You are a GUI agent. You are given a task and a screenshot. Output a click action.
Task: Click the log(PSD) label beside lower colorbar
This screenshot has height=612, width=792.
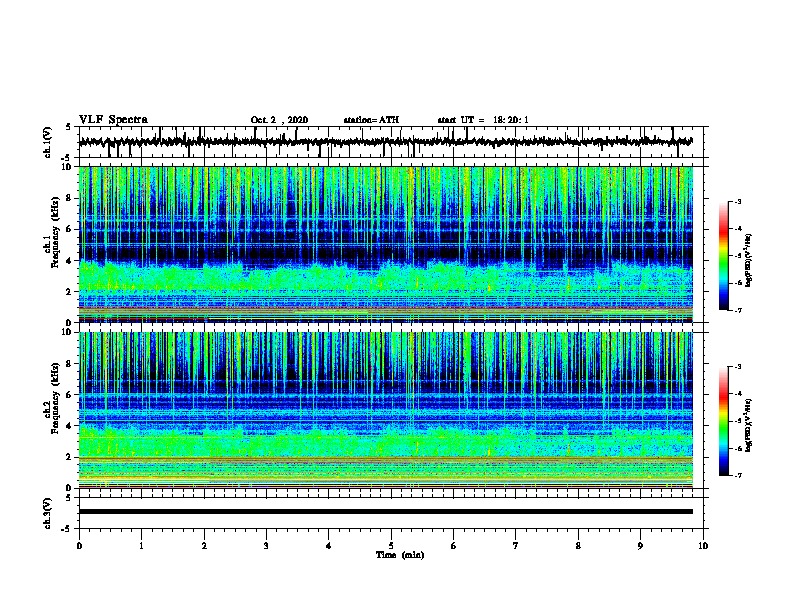pyautogui.click(x=749, y=425)
